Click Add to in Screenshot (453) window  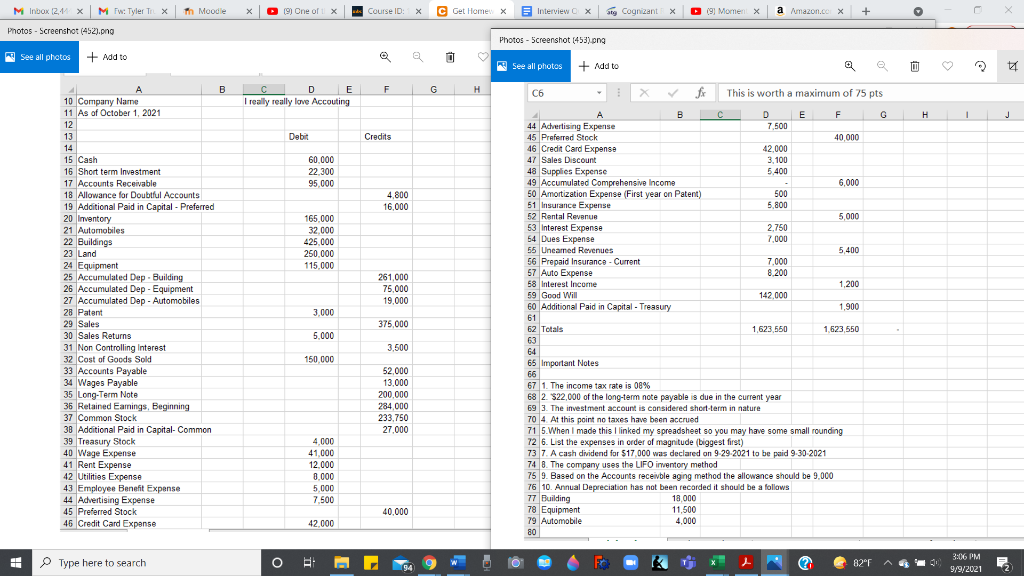(x=599, y=66)
